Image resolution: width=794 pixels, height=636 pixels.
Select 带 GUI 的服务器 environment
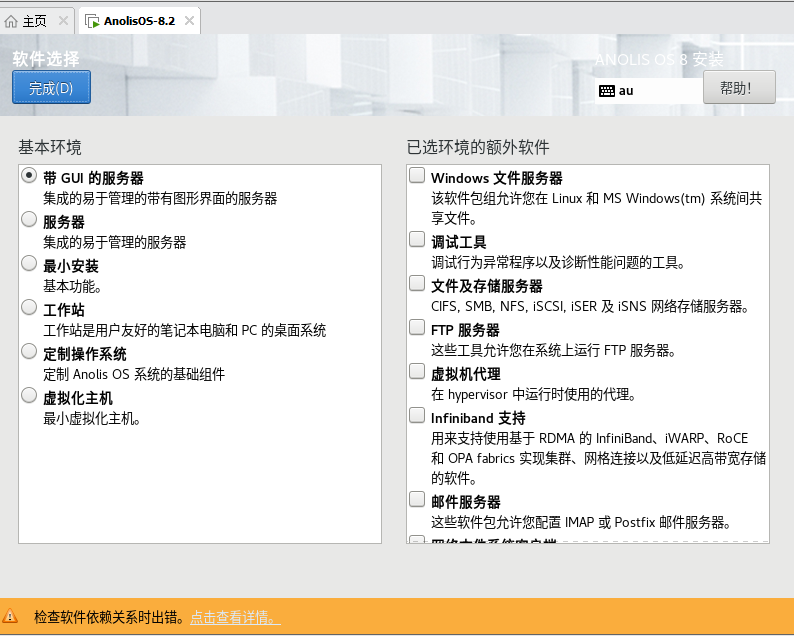coord(29,176)
